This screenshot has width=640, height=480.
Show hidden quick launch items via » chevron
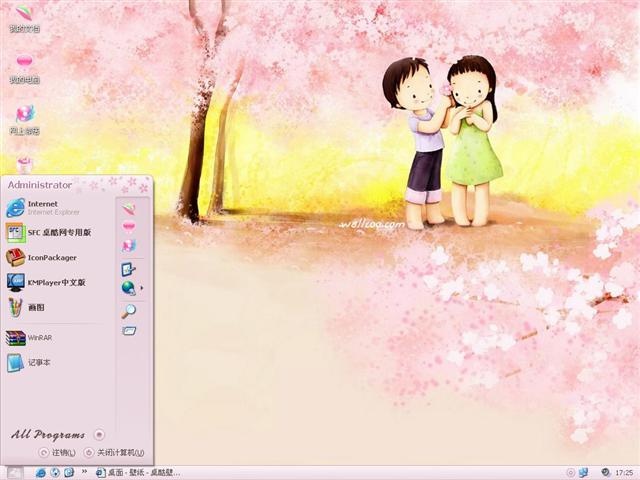(x=84, y=471)
